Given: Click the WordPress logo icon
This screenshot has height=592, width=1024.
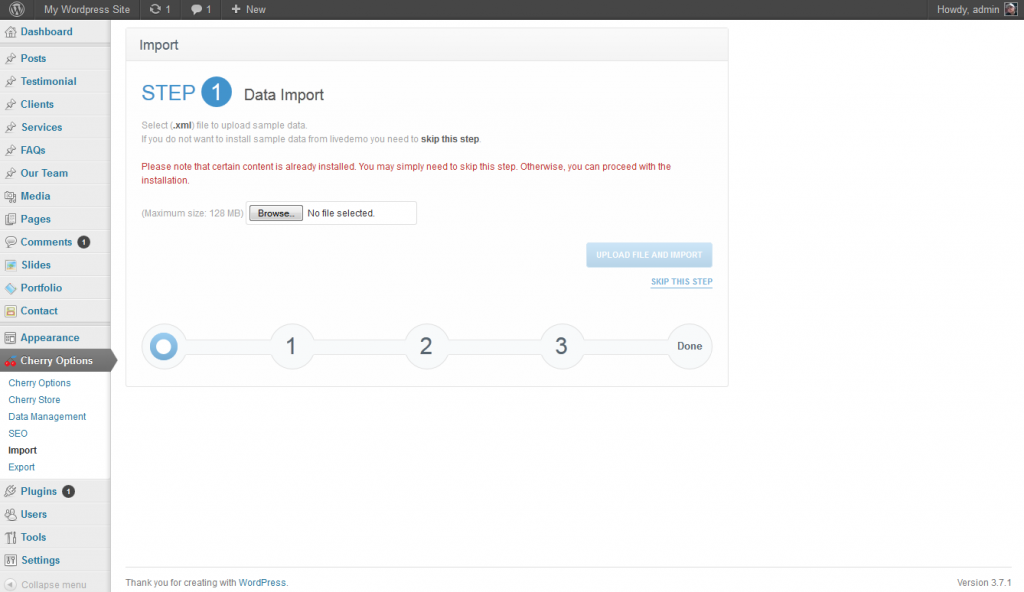Looking at the screenshot, I should 17,9.
